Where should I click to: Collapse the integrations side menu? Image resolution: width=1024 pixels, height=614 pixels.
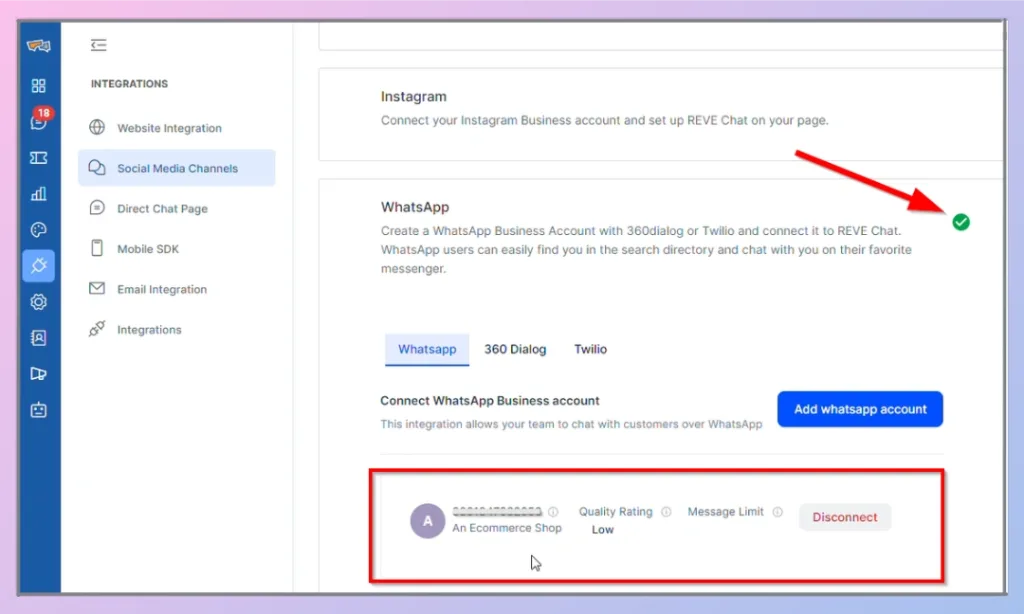click(x=99, y=45)
